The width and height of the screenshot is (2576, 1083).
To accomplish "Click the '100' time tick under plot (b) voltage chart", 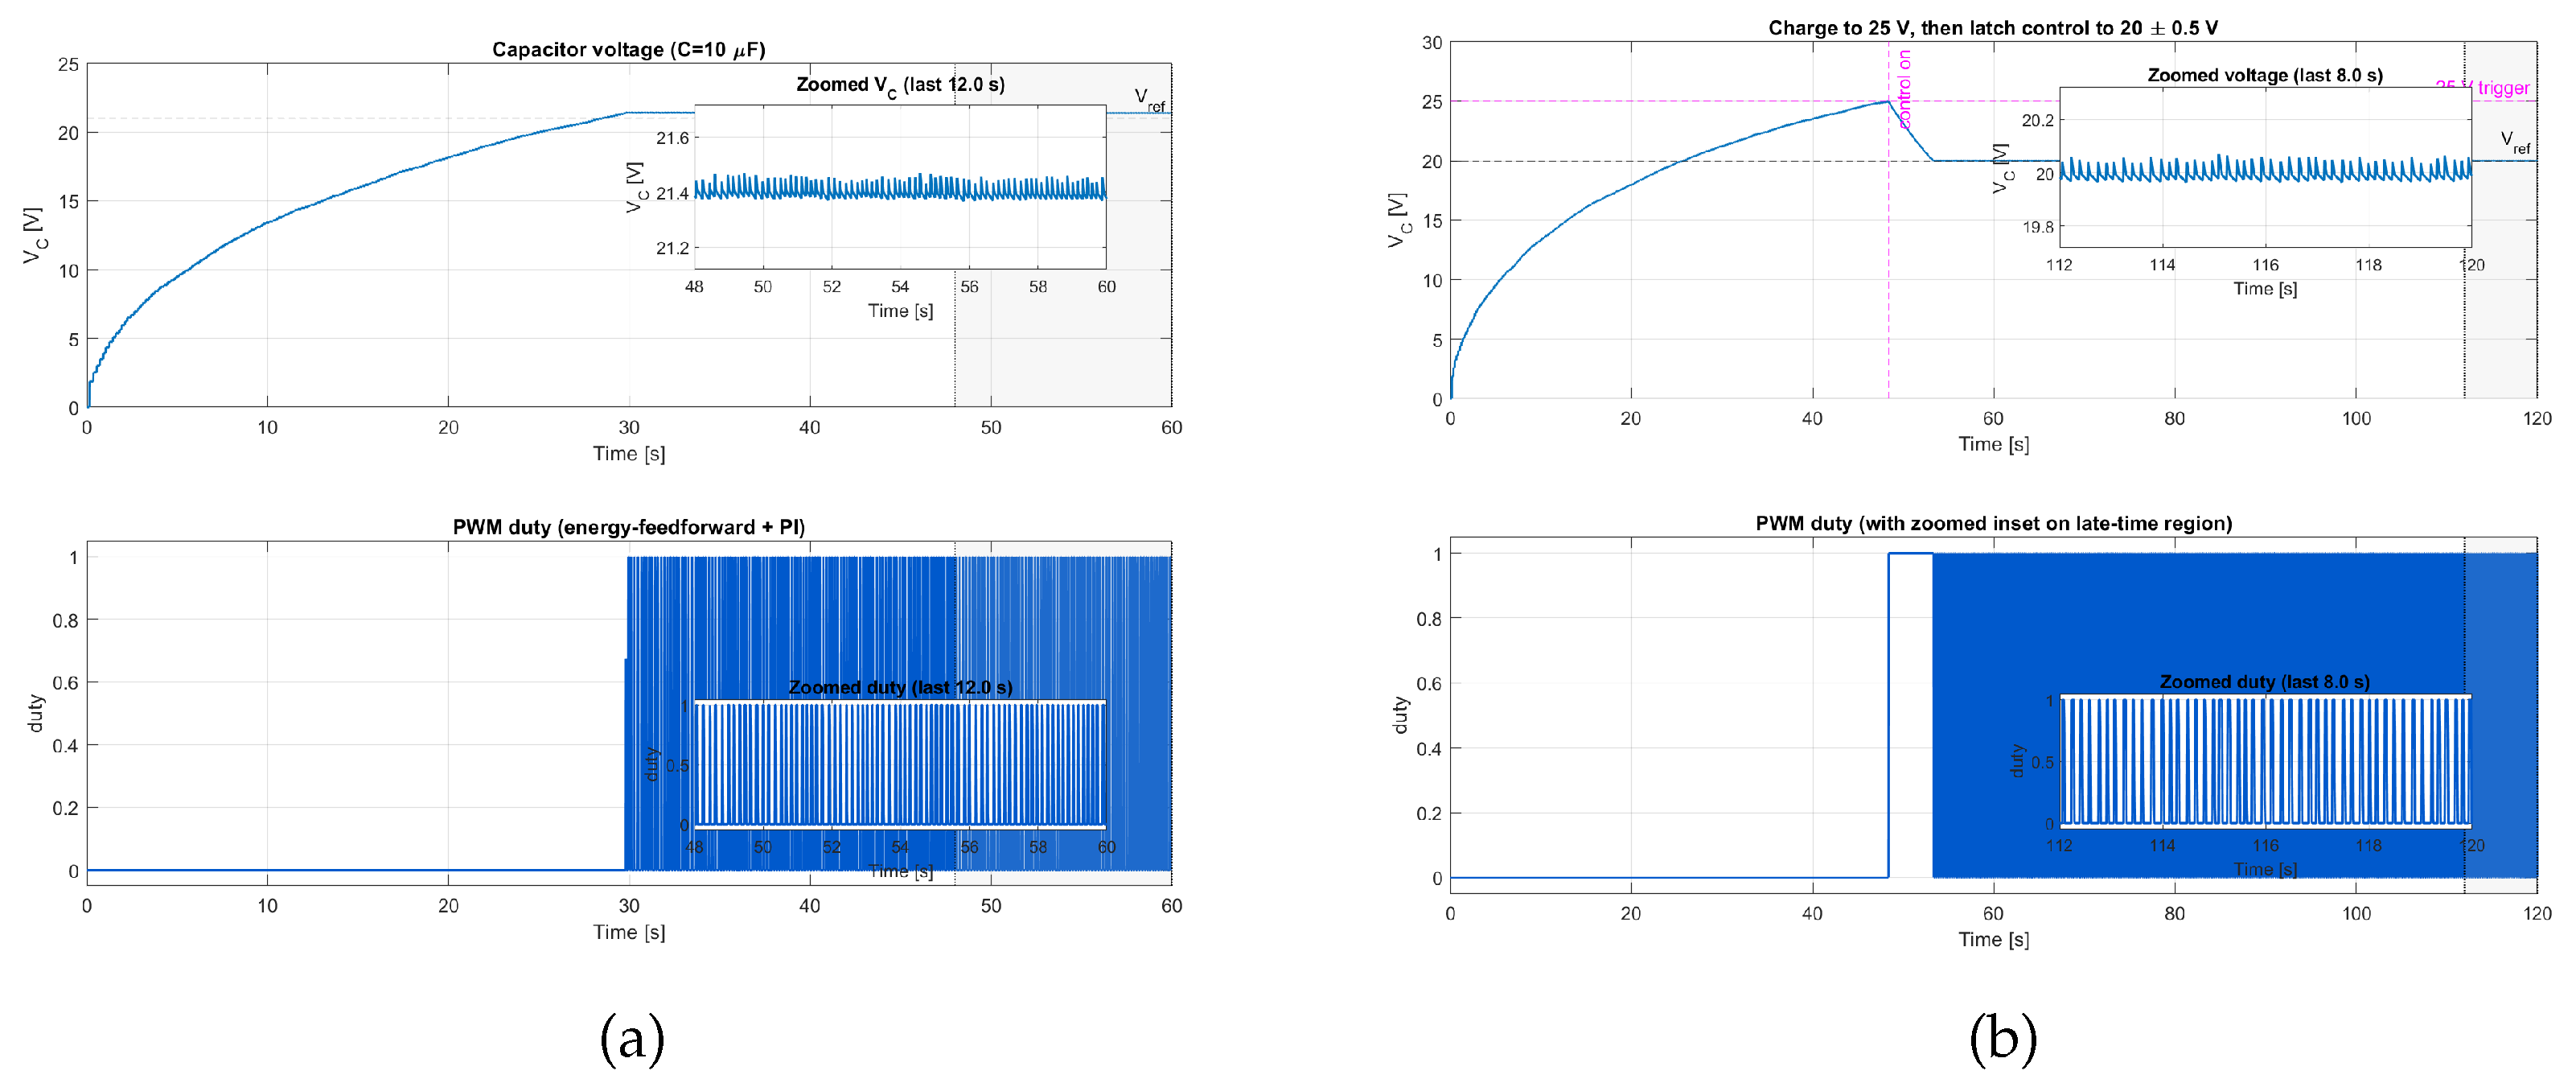I will (x=2355, y=418).
